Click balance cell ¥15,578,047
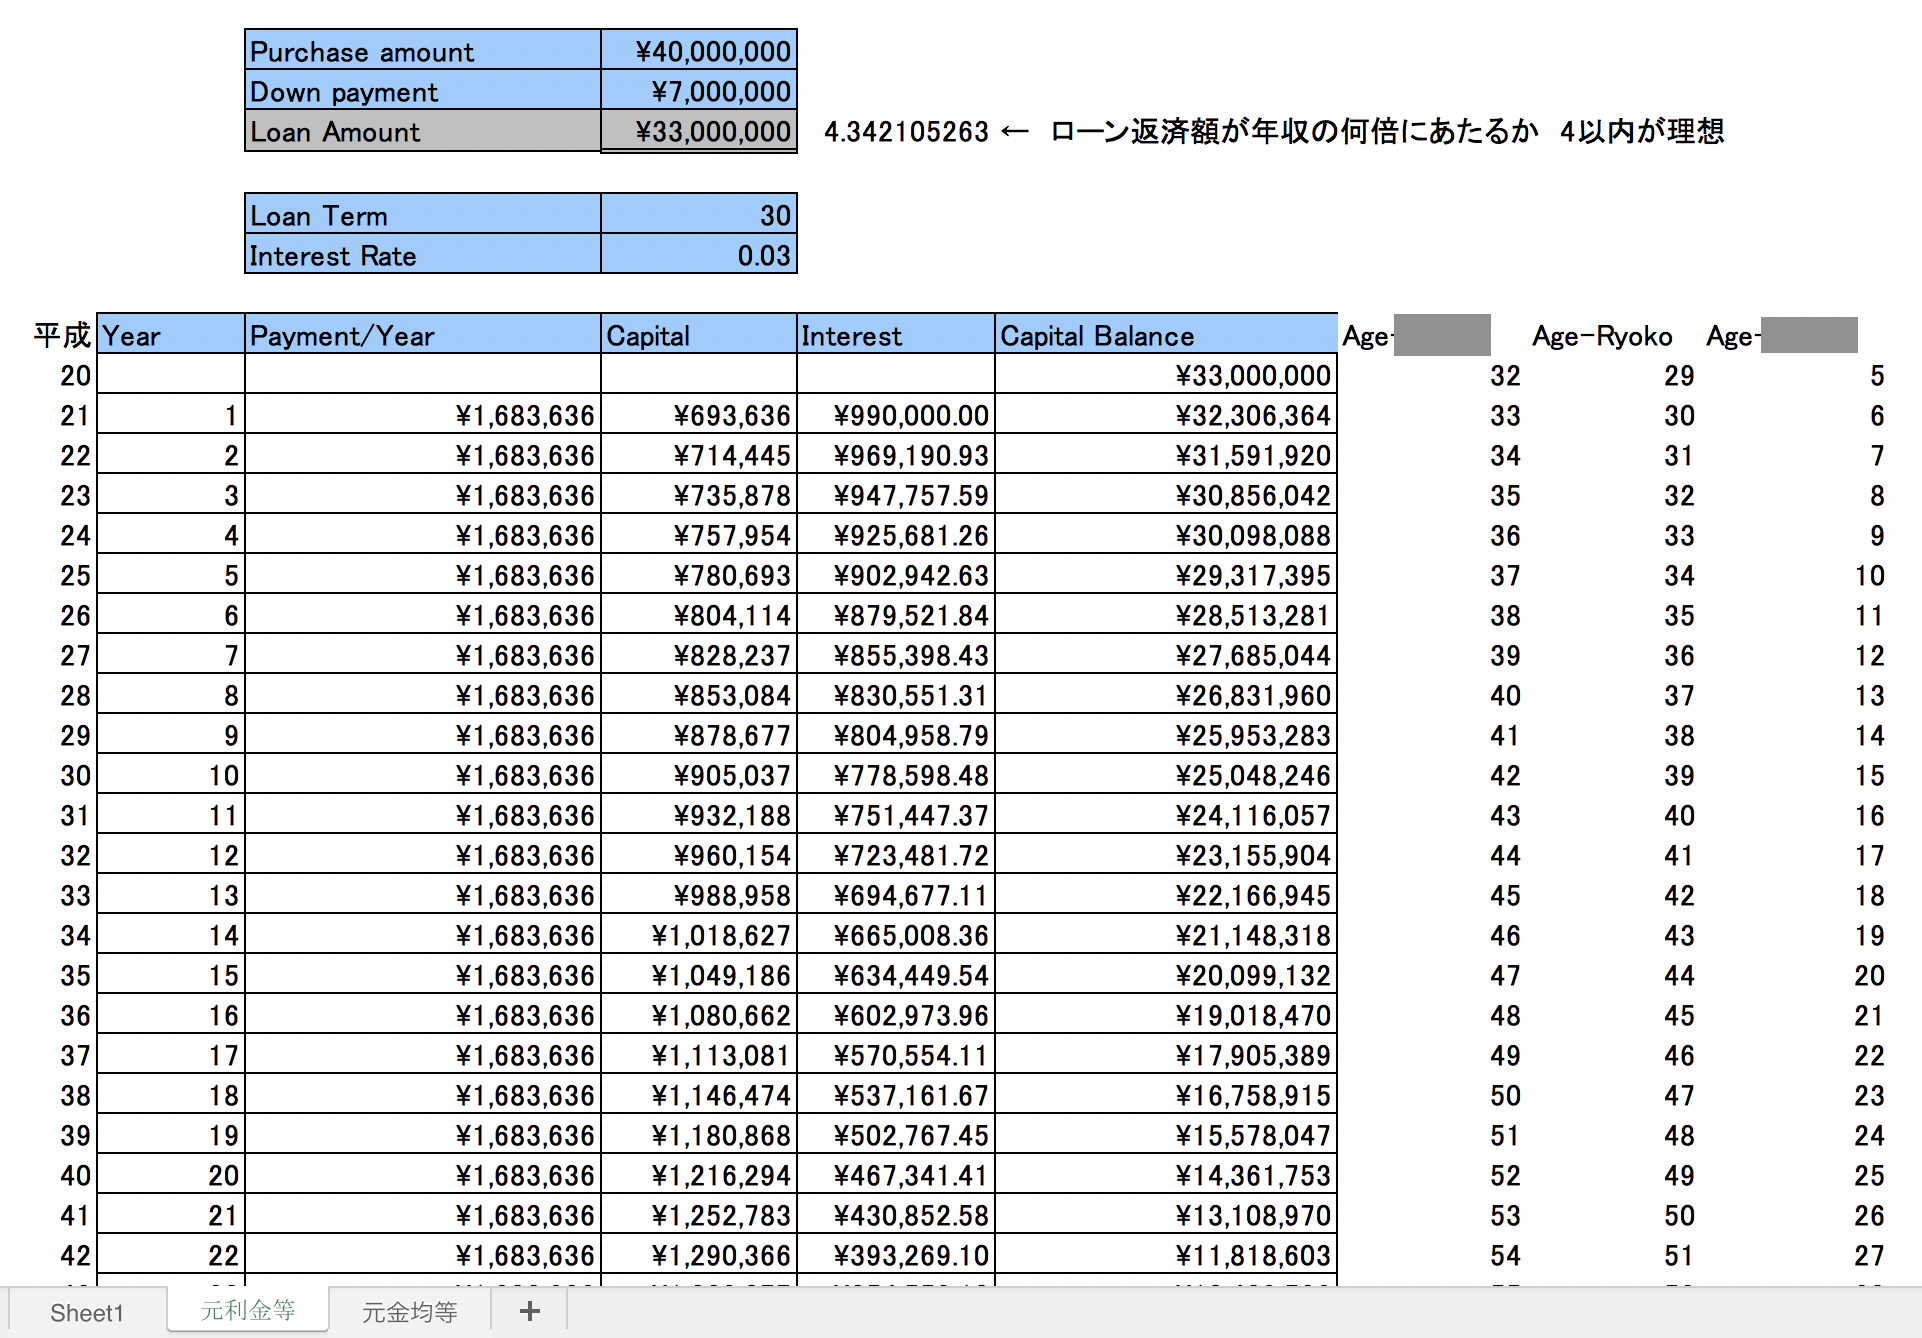Screen dimensions: 1922x1338 [1166, 1135]
